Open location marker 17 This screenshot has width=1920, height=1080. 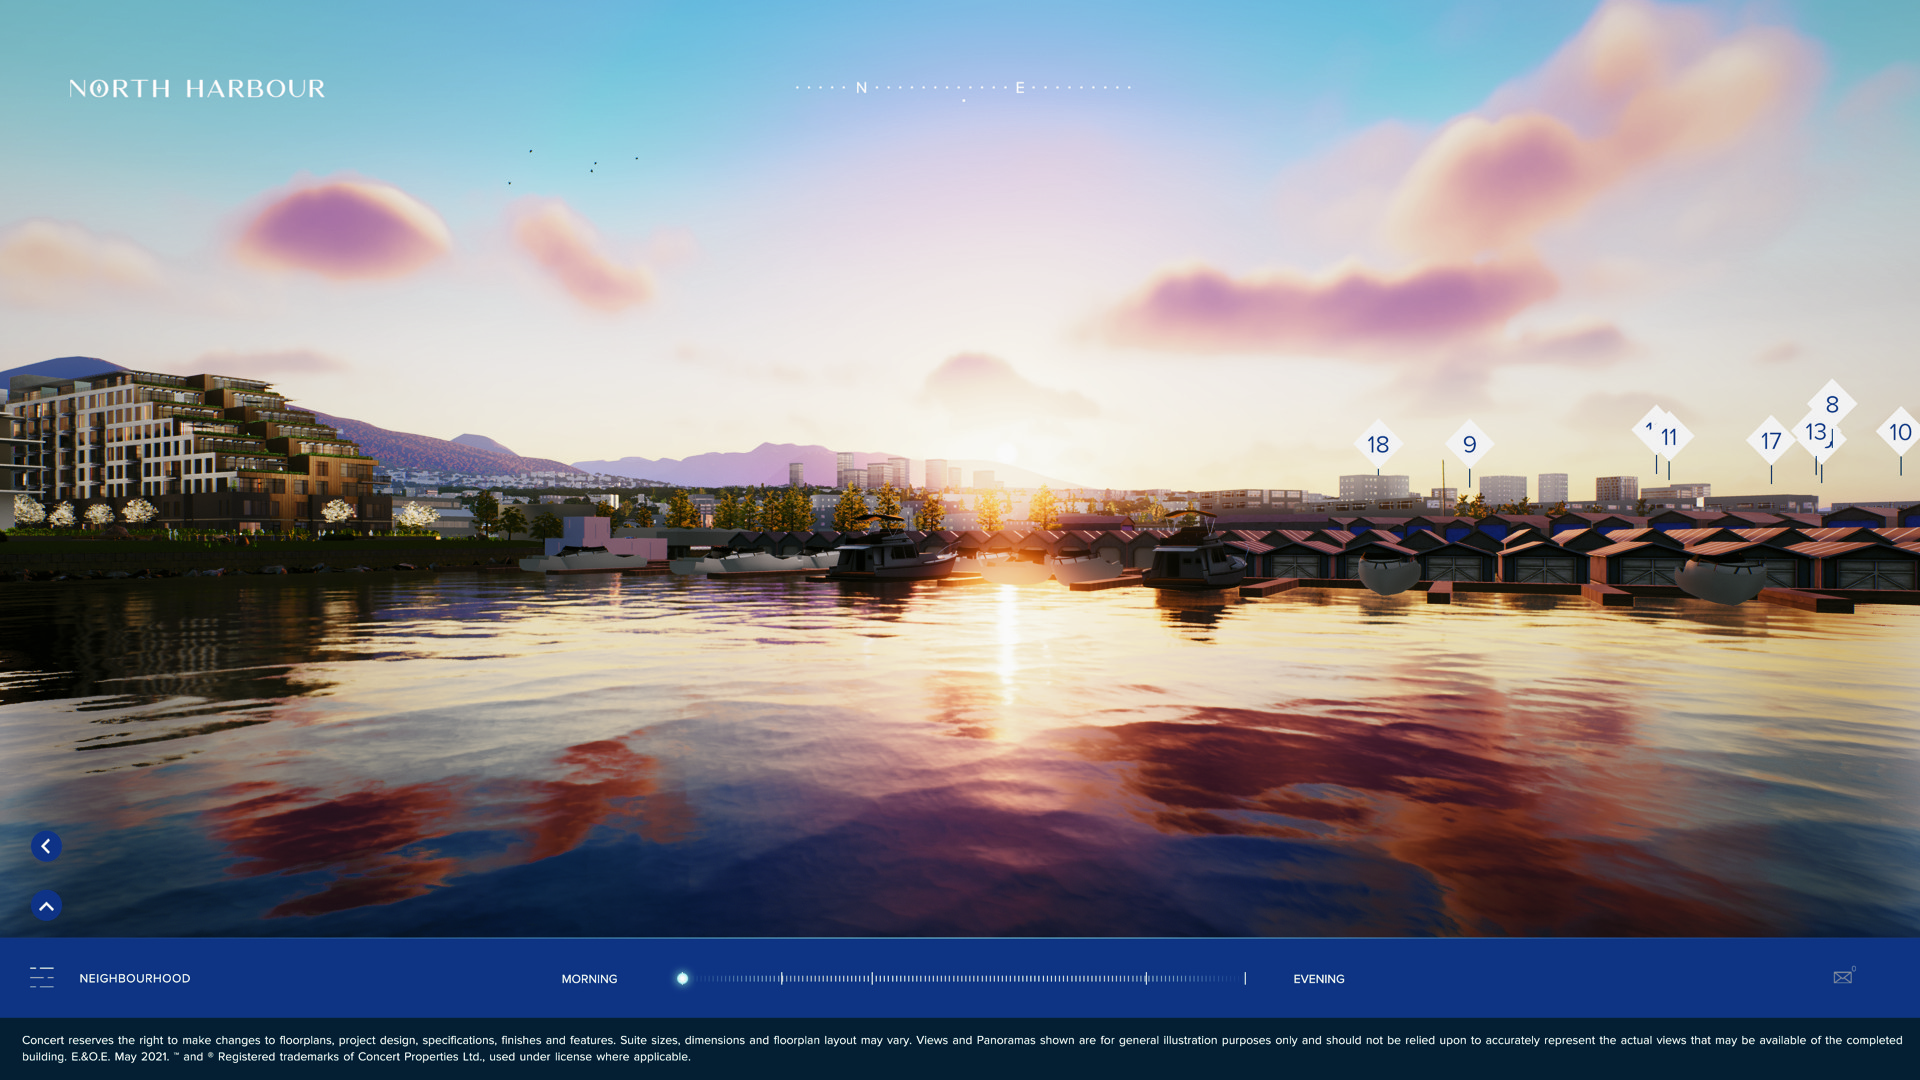click(x=1770, y=441)
